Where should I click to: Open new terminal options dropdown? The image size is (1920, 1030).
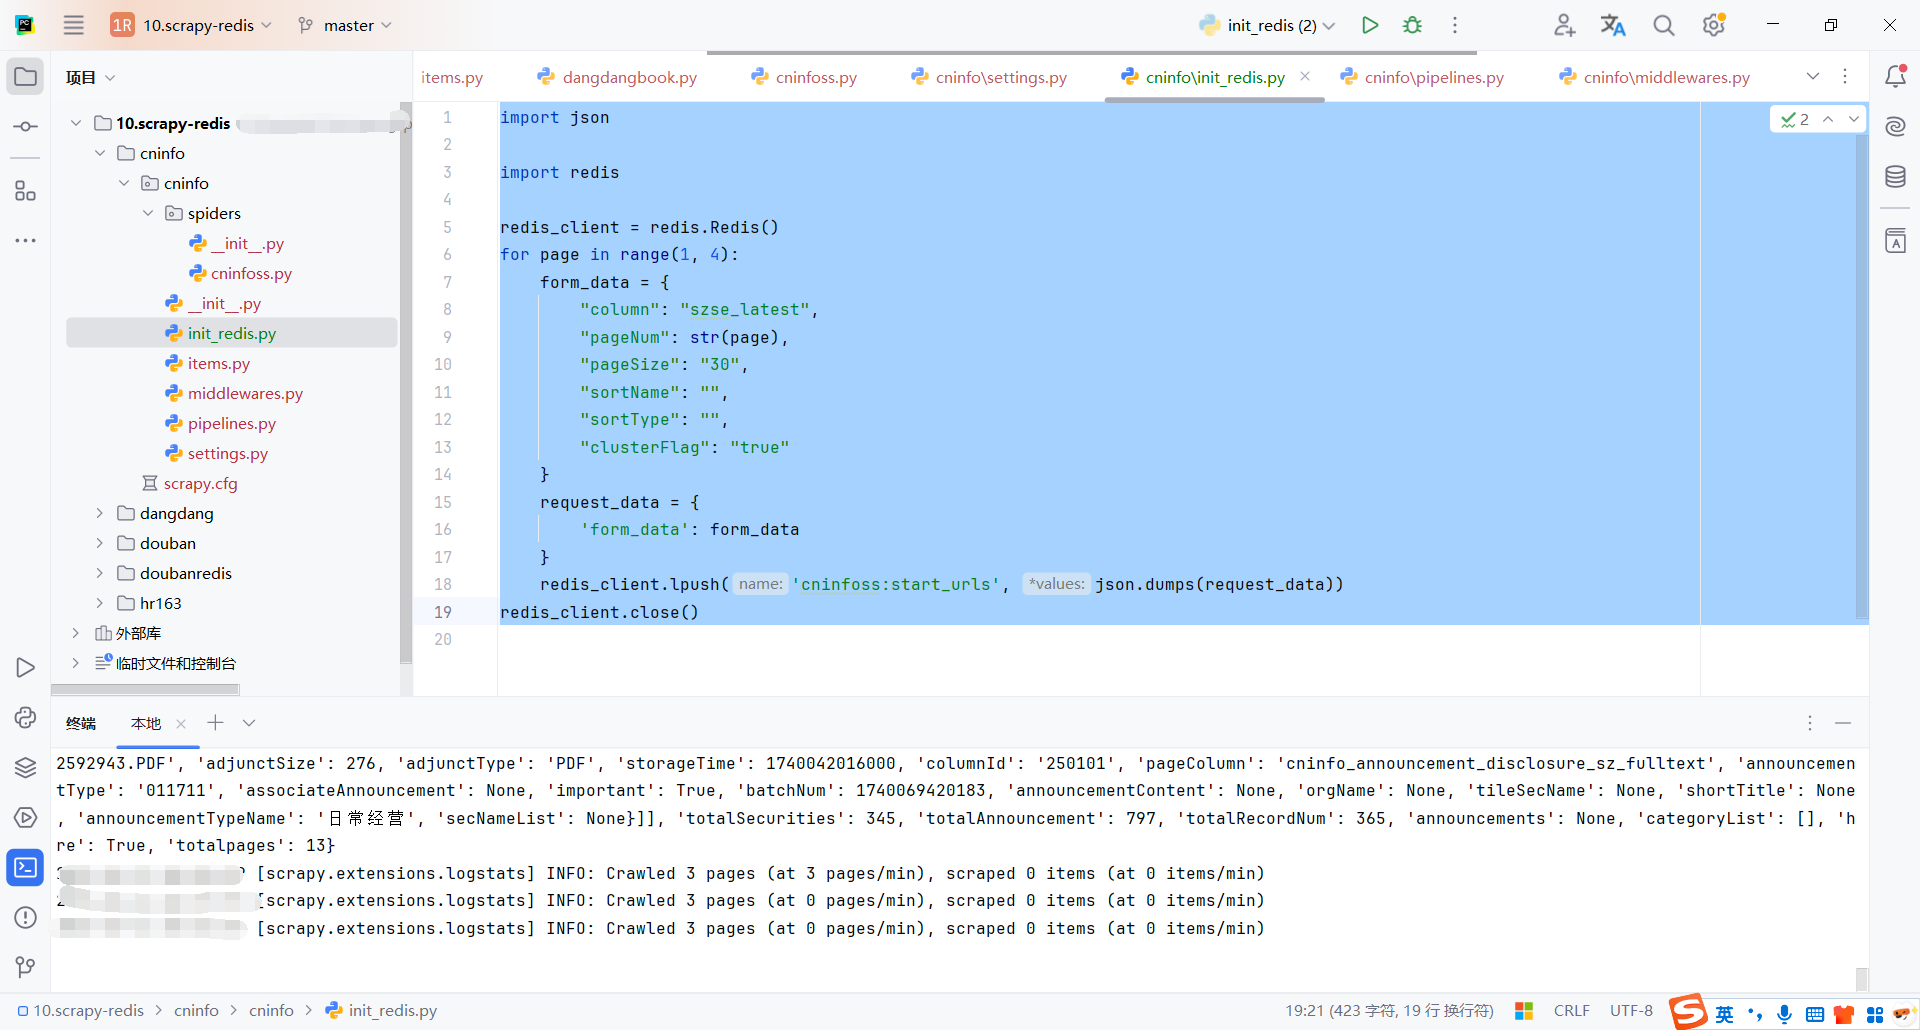(249, 723)
